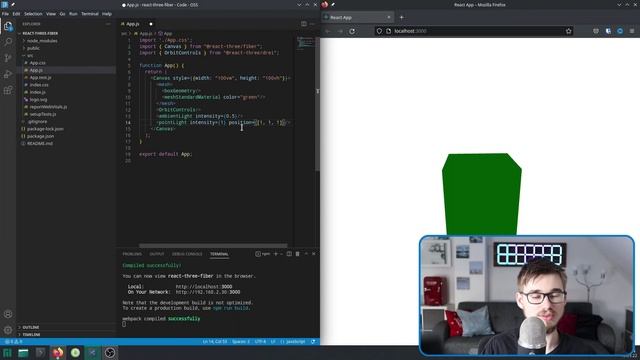Open Source Control view in activity bar
This screenshot has width=640, height=360.
click(x=8, y=58)
